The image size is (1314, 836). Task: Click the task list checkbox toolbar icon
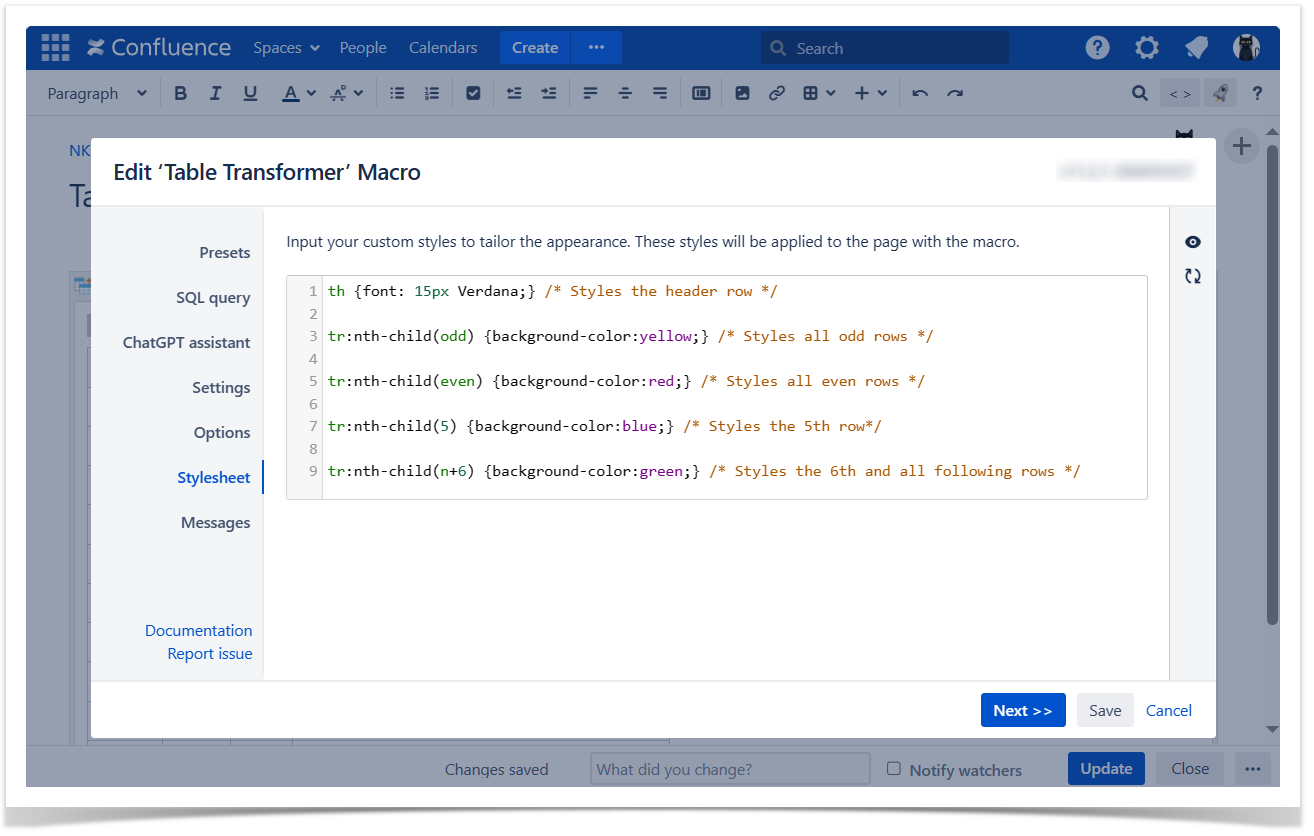(x=473, y=93)
